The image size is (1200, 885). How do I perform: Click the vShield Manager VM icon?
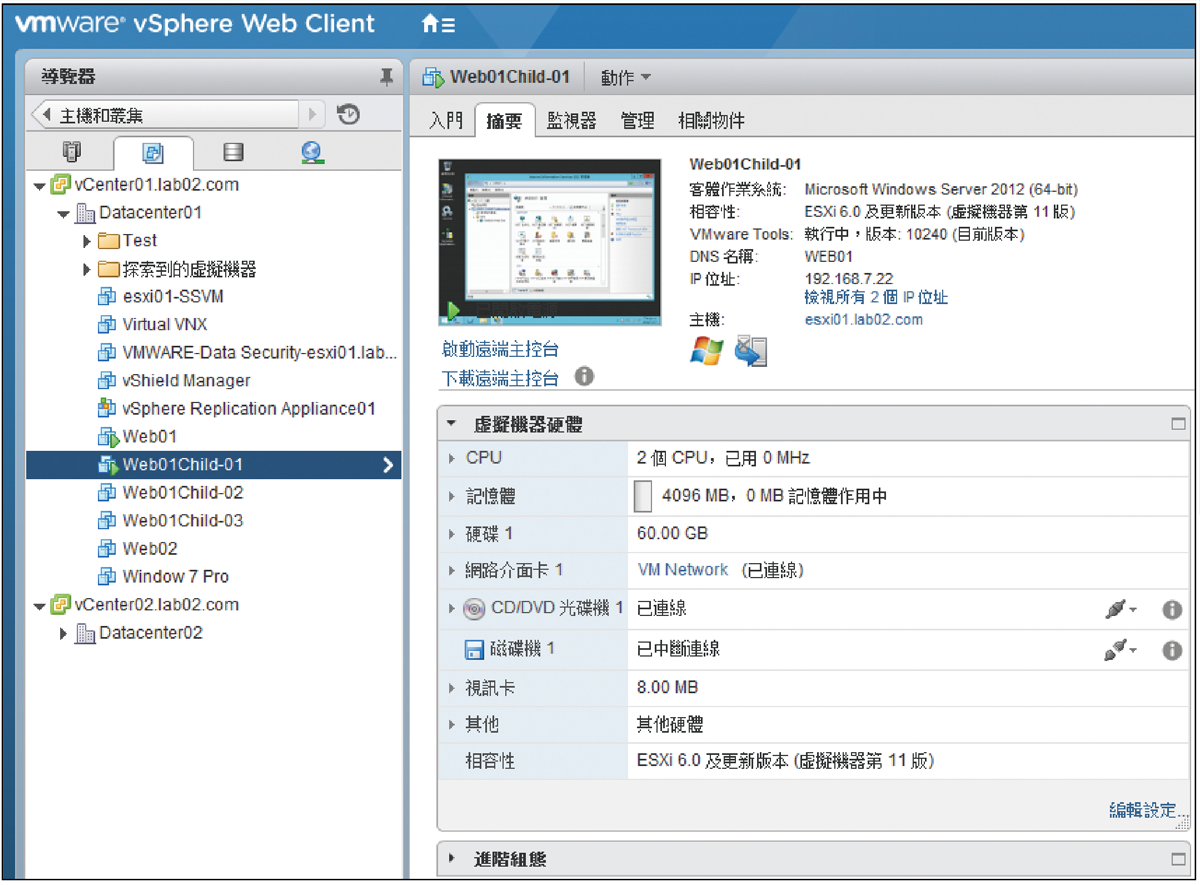[x=108, y=381]
